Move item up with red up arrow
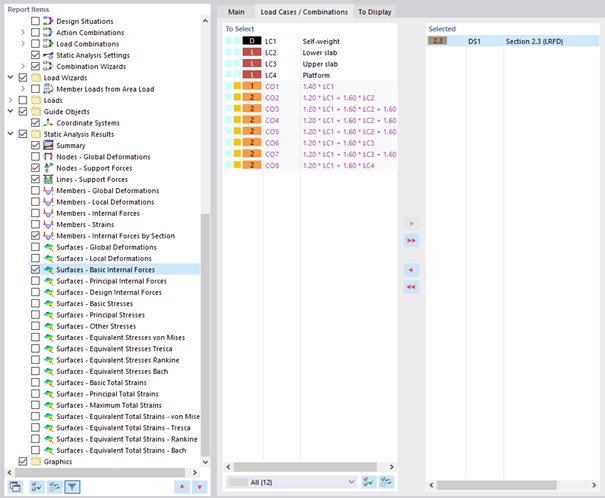This screenshot has width=605, height=498. pyautogui.click(x=182, y=487)
